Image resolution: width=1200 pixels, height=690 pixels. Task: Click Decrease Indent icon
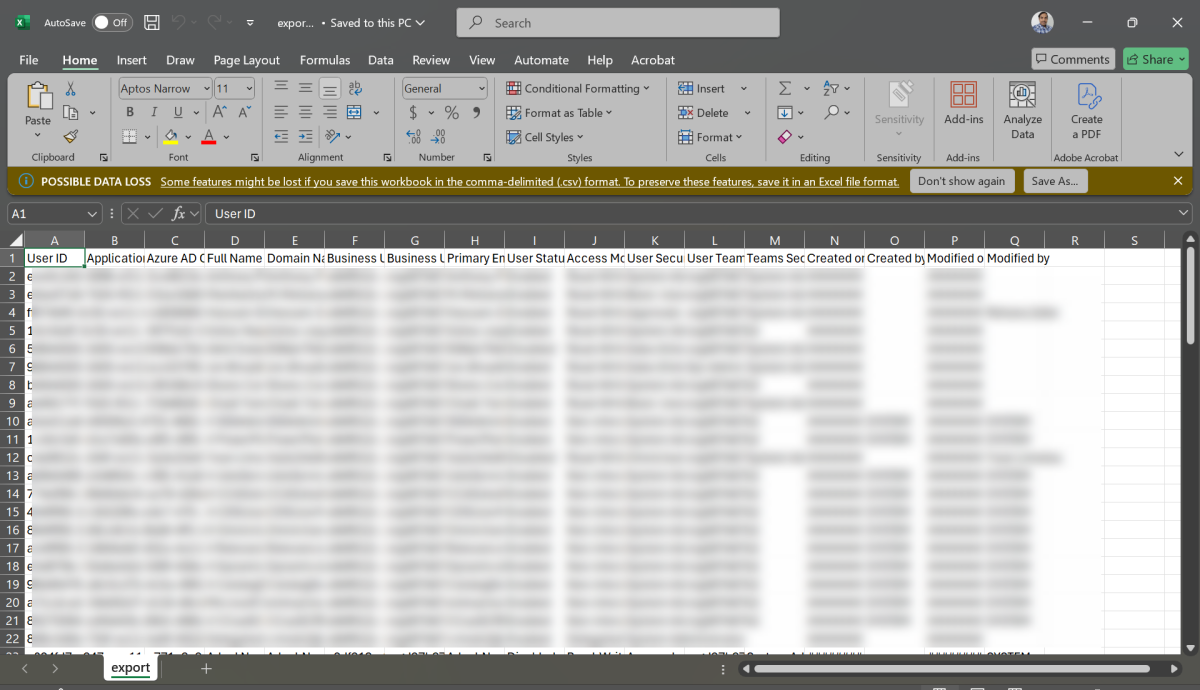(281, 137)
